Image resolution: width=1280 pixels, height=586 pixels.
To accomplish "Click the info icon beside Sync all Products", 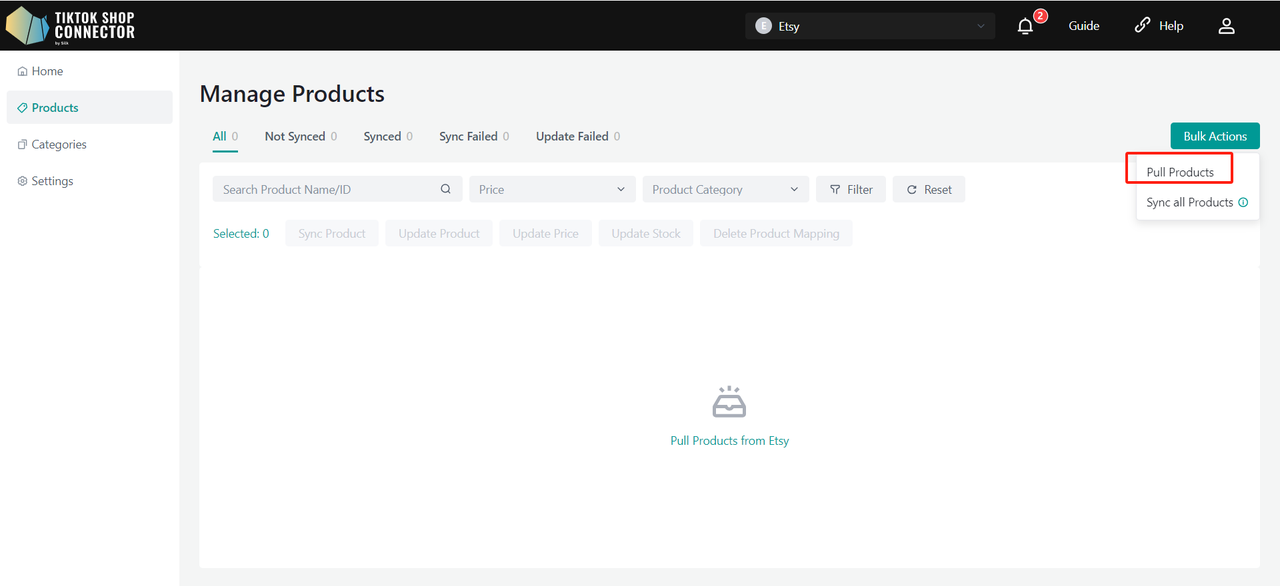I will [x=1243, y=202].
